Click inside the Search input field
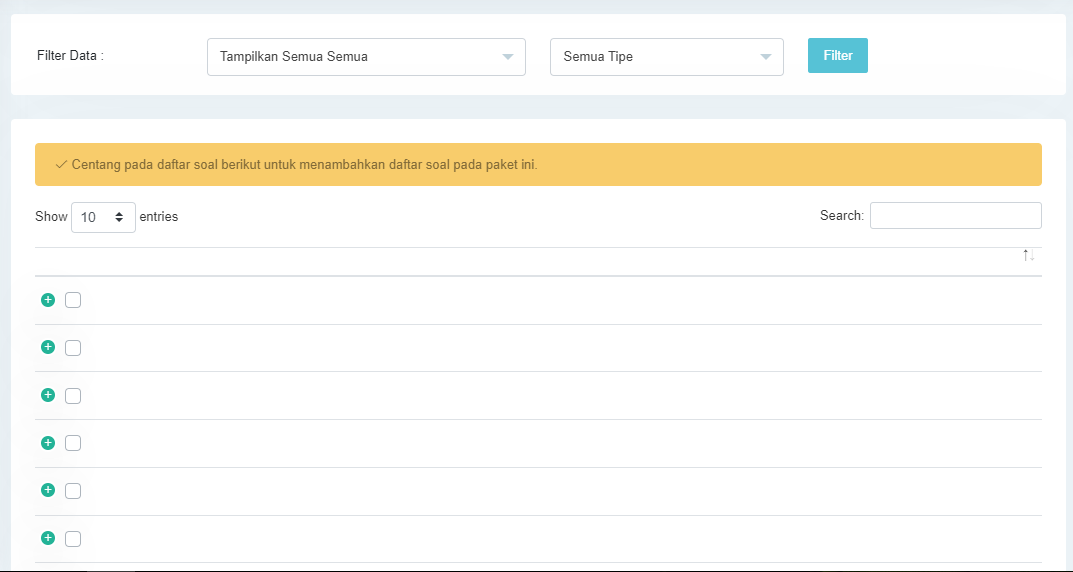Screen dimensions: 1073x572 click(x=955, y=216)
